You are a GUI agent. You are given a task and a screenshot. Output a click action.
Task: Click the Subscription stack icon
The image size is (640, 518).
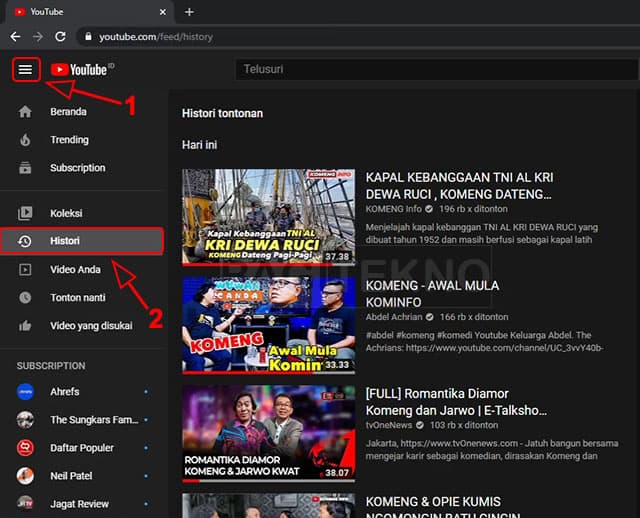25,168
